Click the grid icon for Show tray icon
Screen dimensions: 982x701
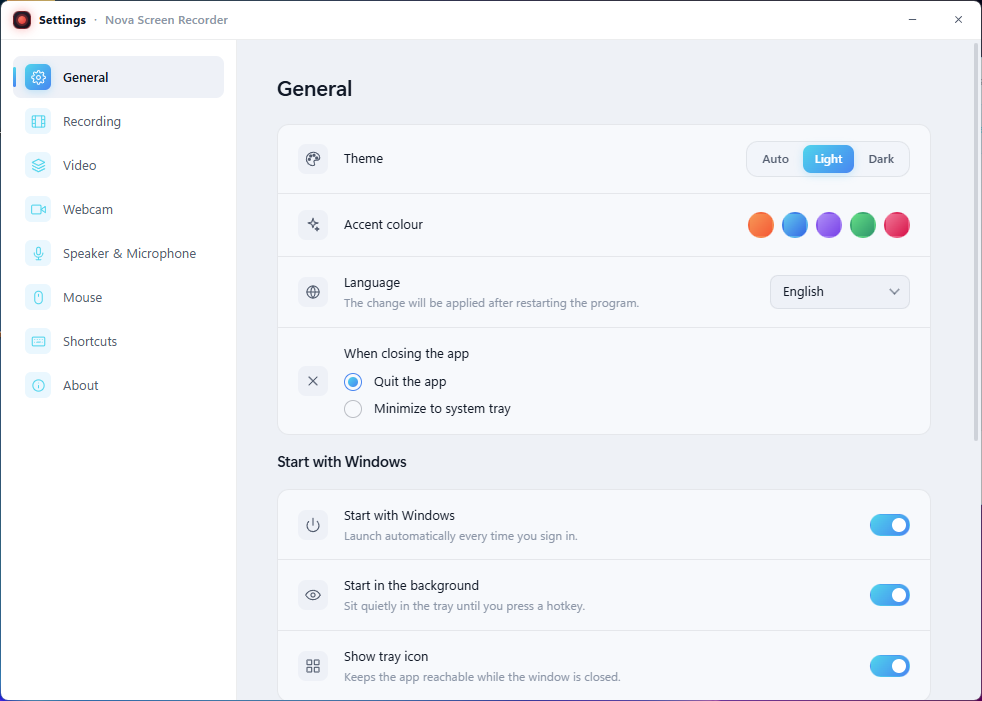coord(313,666)
